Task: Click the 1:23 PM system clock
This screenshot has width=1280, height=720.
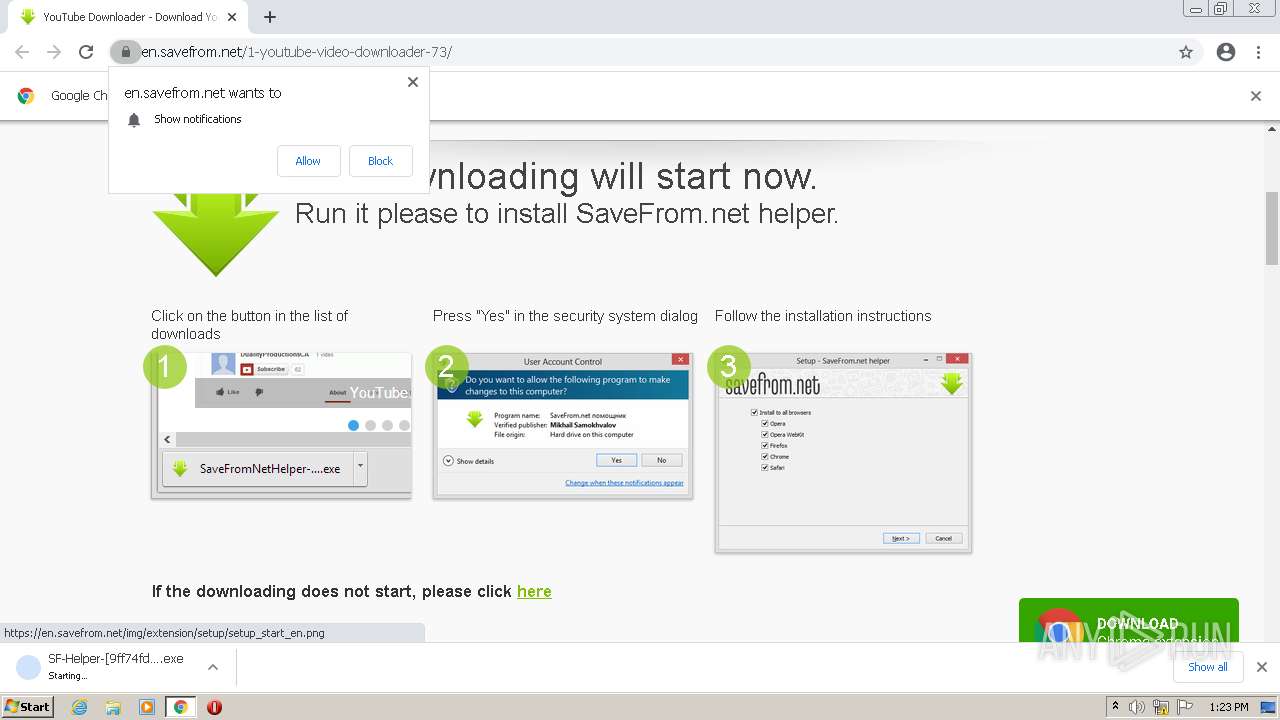Action: (1228, 707)
